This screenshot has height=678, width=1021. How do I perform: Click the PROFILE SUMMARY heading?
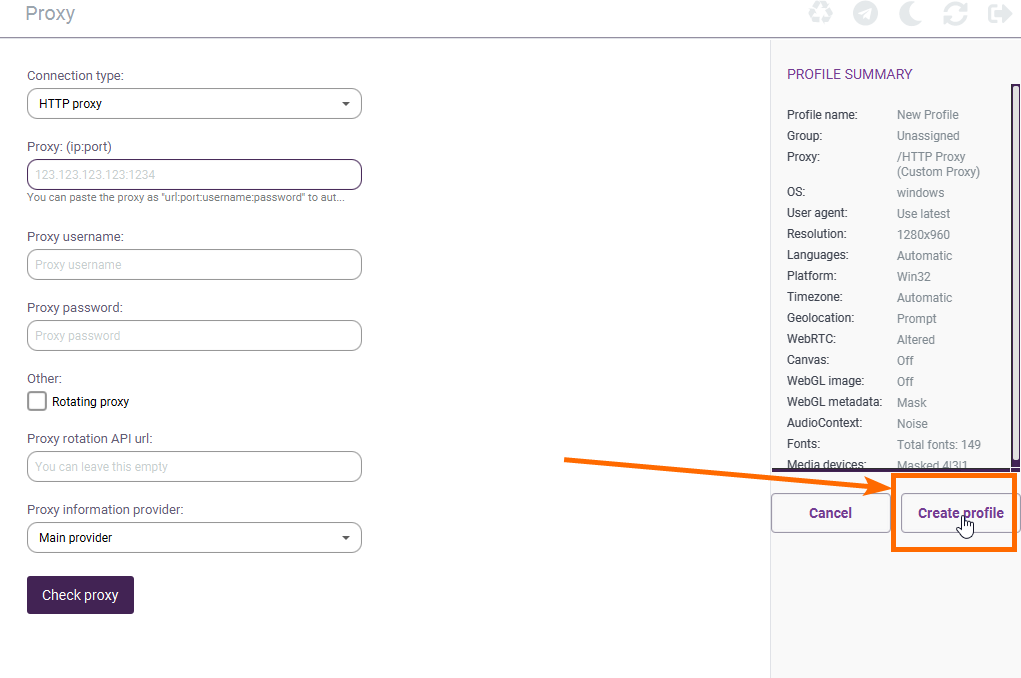tap(849, 74)
